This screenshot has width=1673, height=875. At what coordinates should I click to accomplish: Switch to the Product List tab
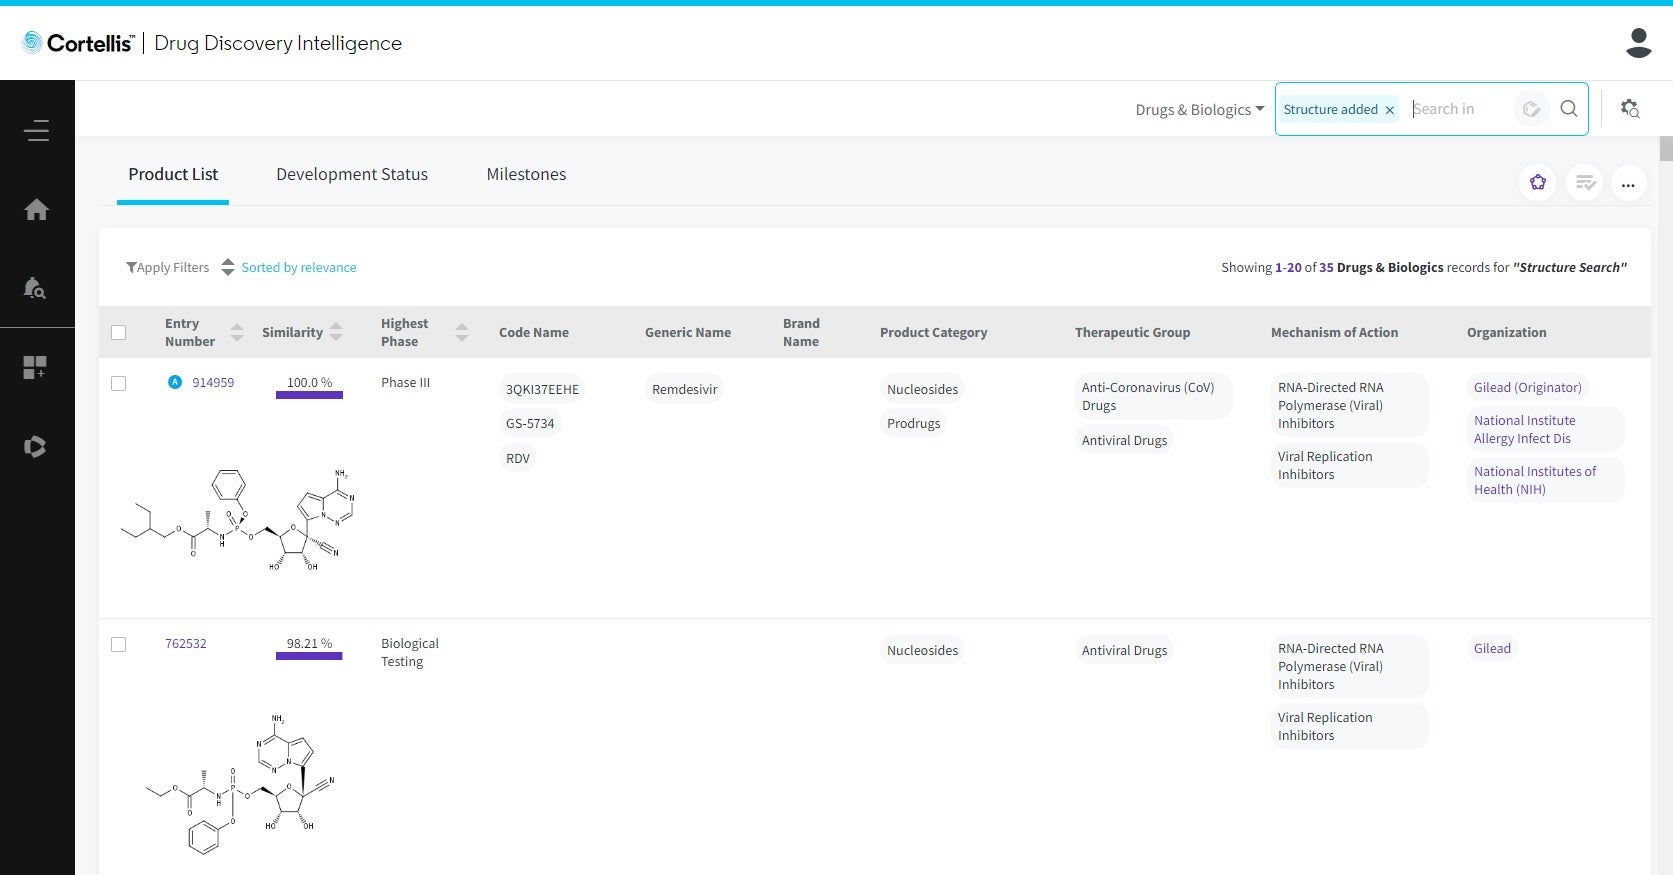pyautogui.click(x=173, y=174)
